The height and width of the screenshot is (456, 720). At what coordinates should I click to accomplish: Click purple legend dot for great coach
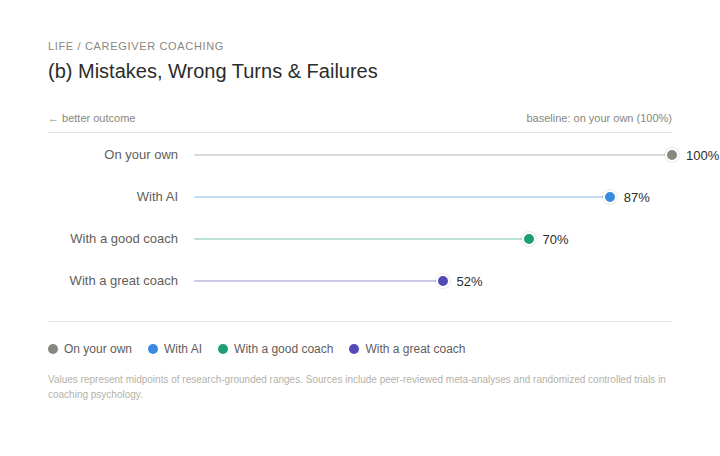coord(354,349)
